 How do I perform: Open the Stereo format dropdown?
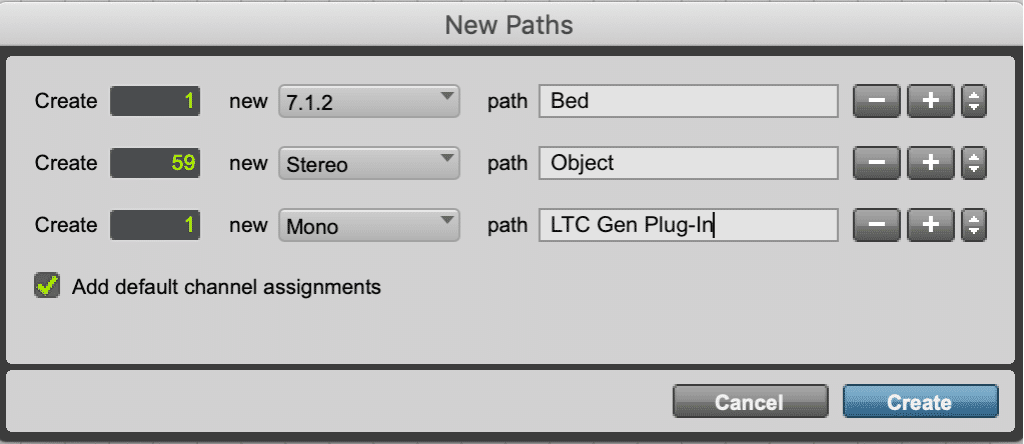368,163
